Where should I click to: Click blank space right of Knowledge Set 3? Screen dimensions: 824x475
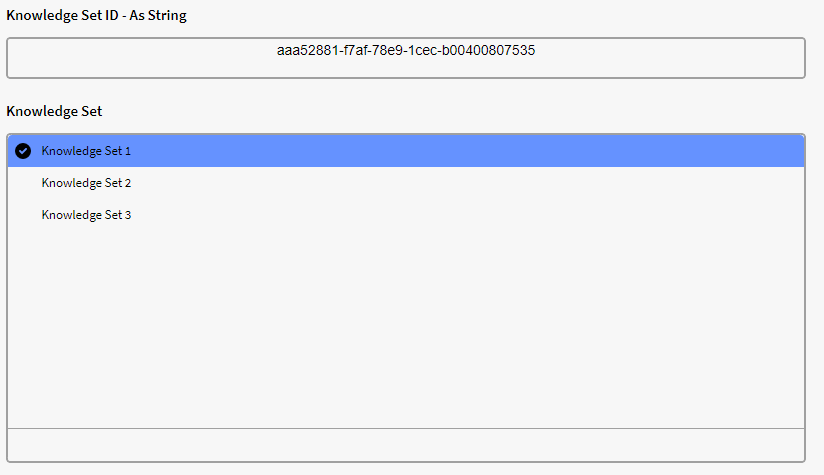click(x=500, y=215)
